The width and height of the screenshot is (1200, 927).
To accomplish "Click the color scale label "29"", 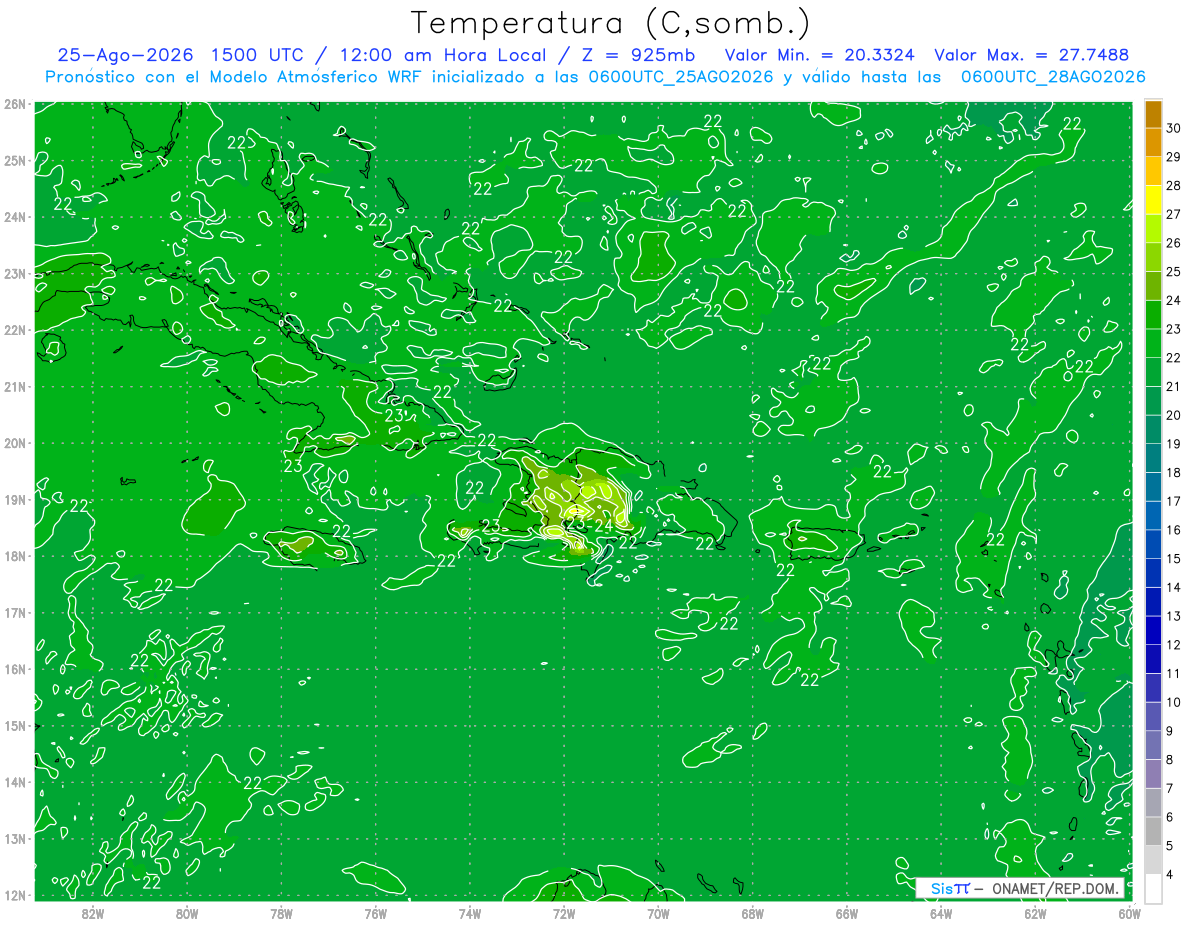I will [1173, 157].
